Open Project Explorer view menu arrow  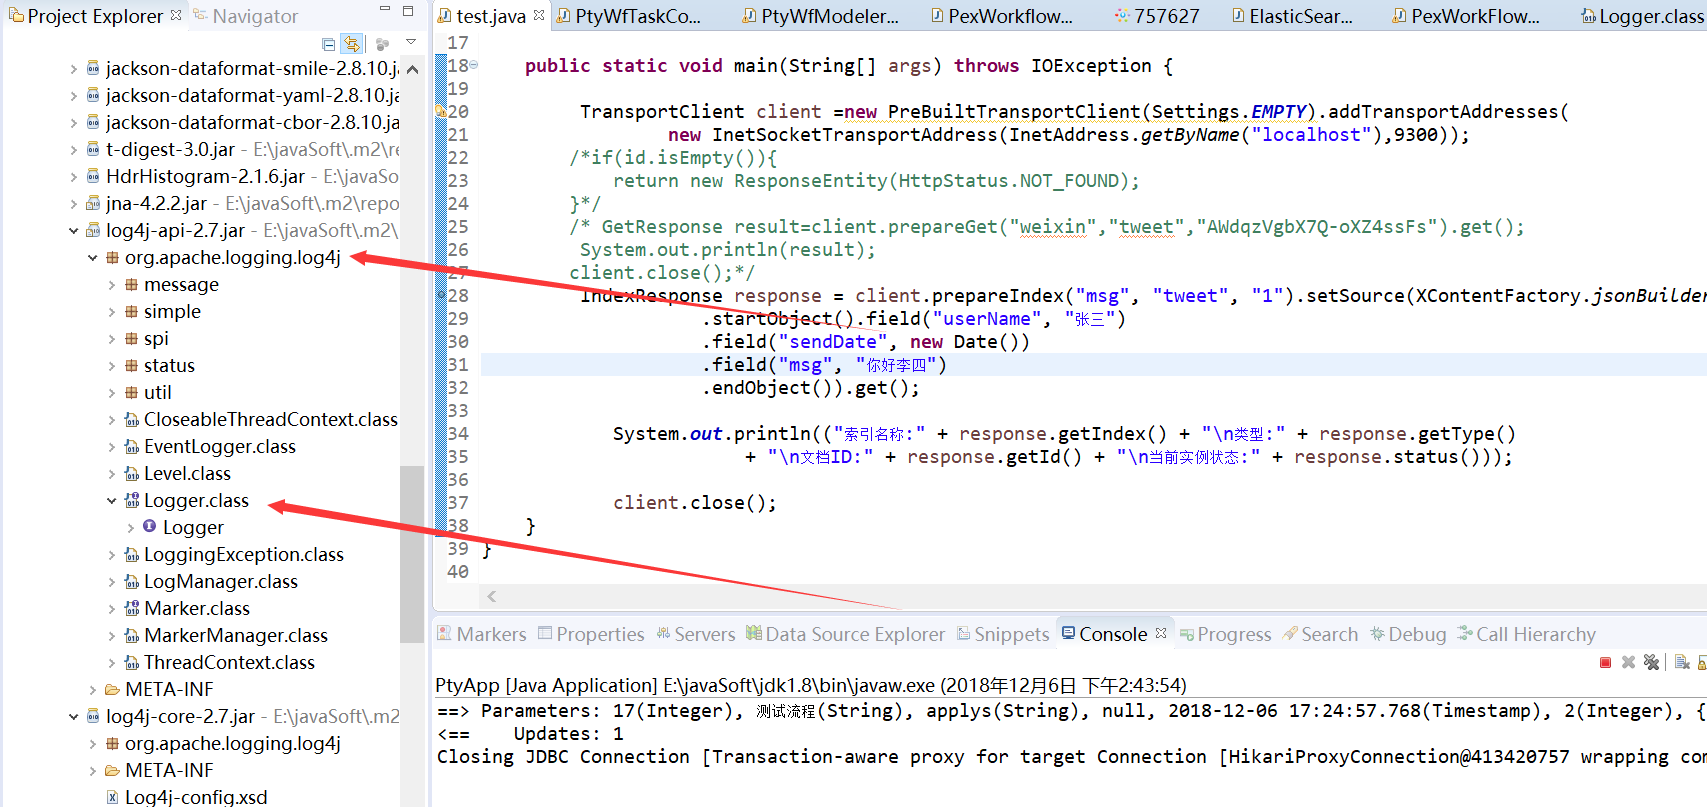coord(411,43)
